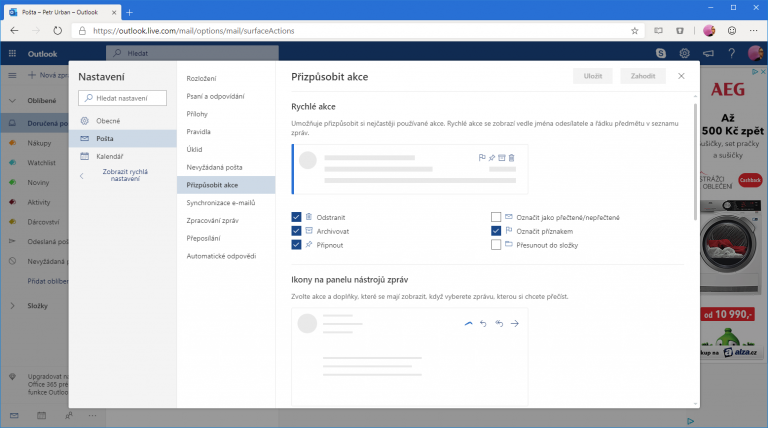768x428 pixels.
Task: Open browser settings and more ellipsis
Action: (x=754, y=31)
